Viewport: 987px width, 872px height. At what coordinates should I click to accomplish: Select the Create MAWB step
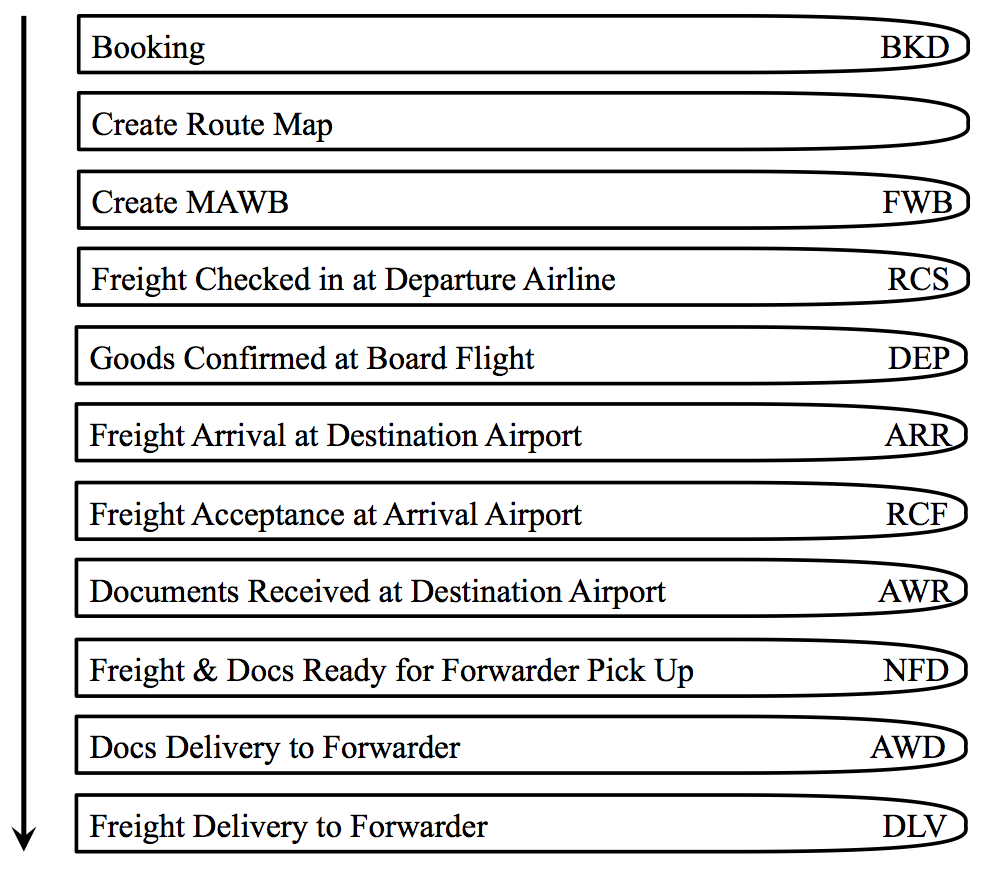pyautogui.click(x=190, y=202)
